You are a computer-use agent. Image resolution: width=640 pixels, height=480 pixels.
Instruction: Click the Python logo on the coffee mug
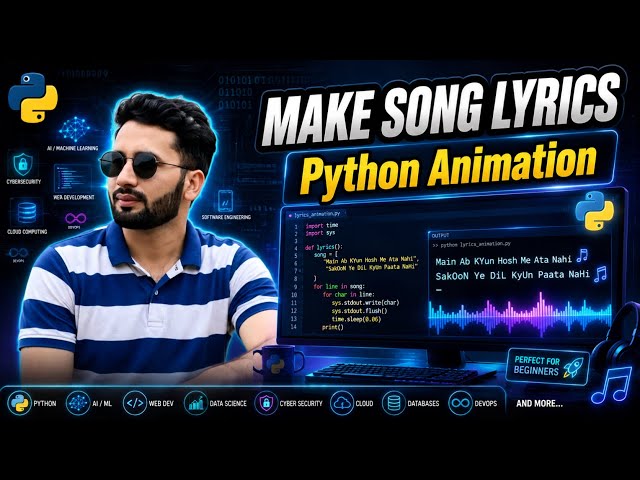tap(275, 364)
